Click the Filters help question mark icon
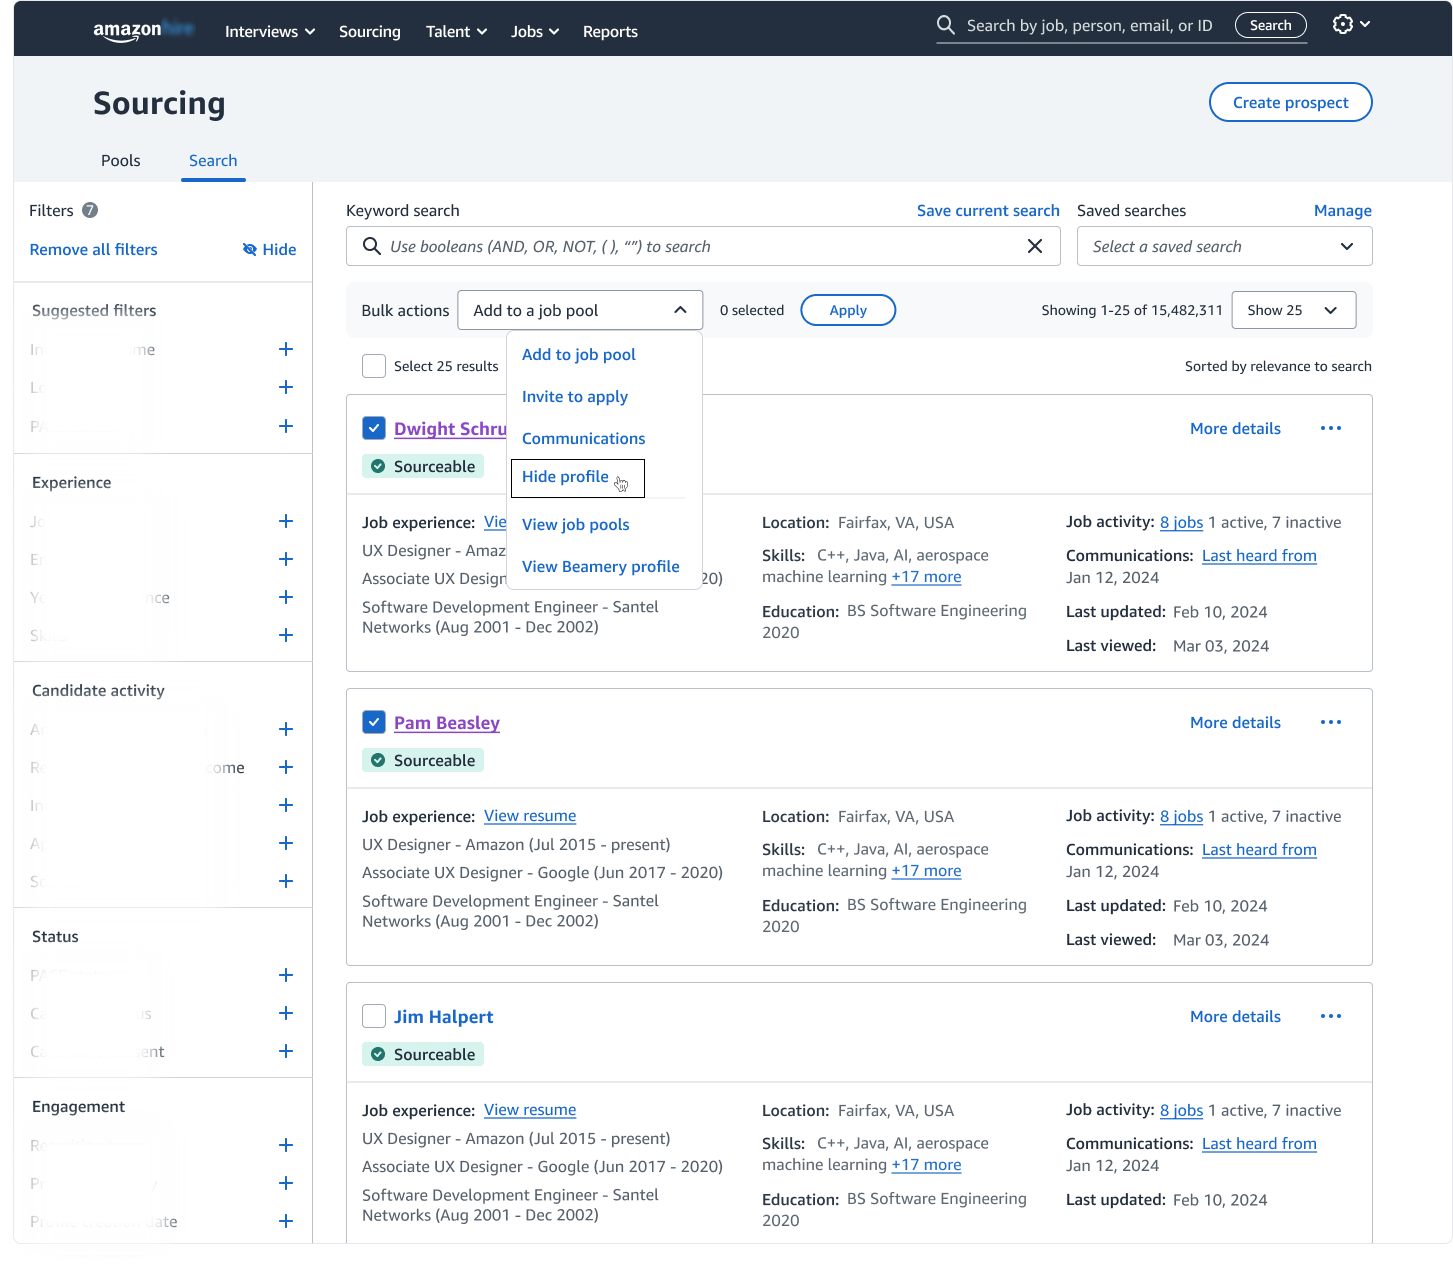 (x=90, y=210)
